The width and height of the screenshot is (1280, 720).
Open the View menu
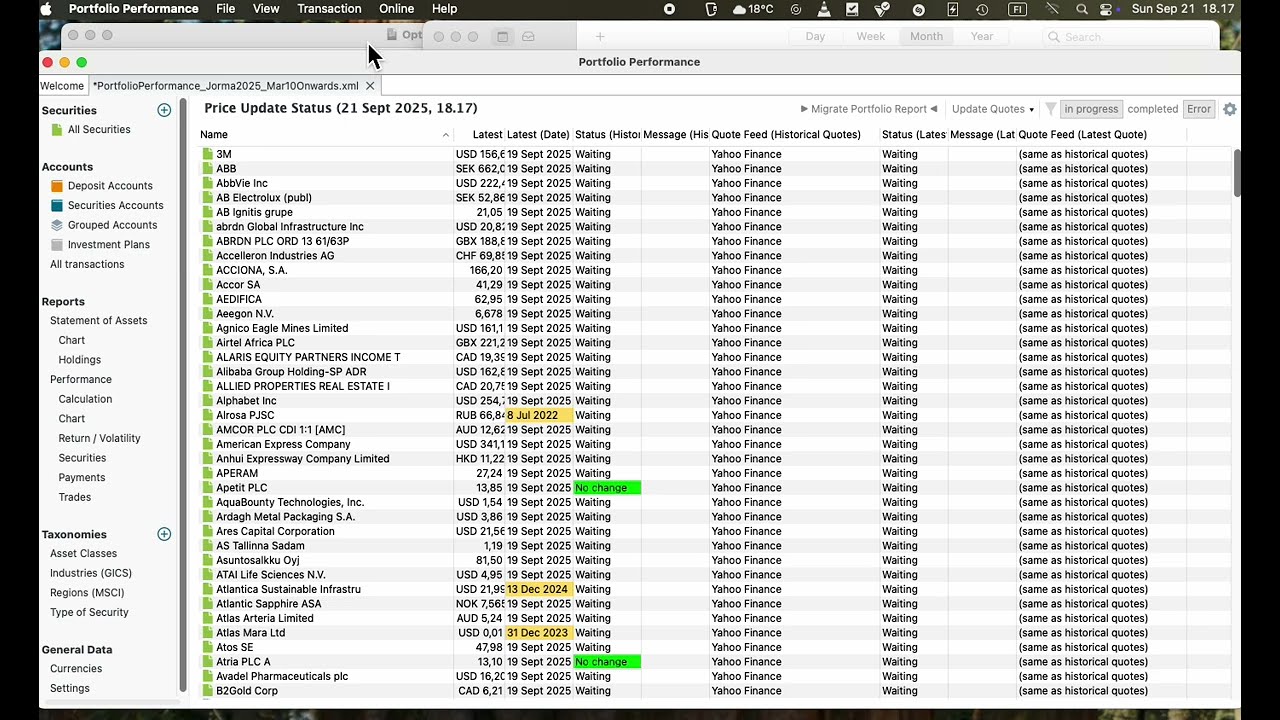pos(266,9)
